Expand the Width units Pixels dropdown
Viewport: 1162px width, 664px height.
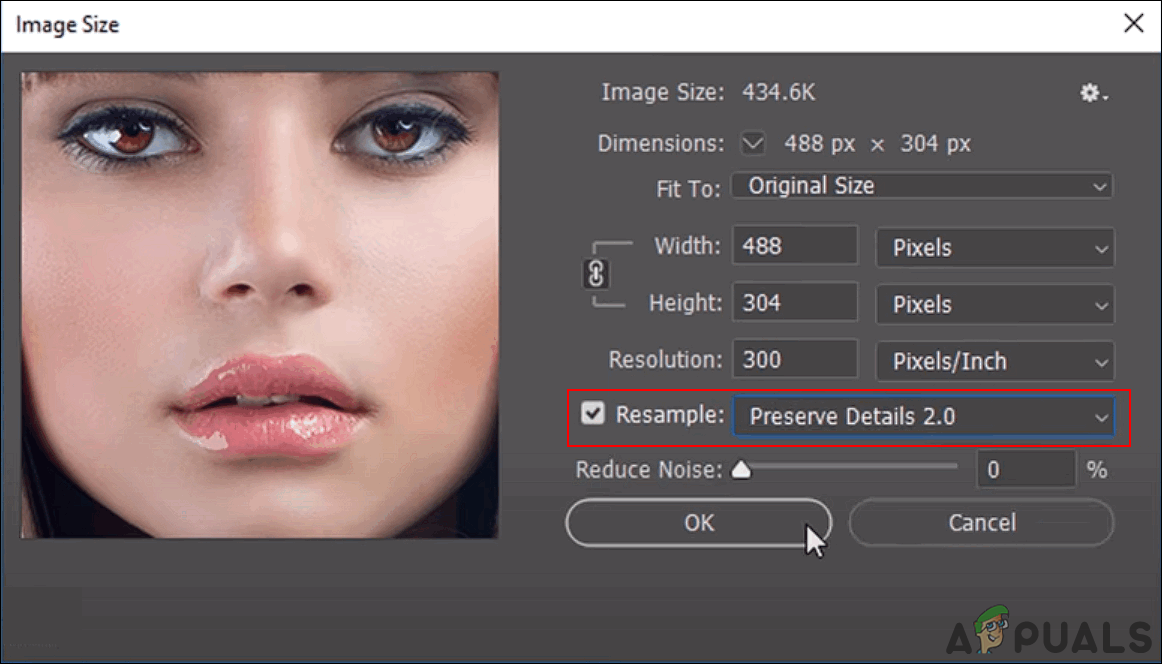pyautogui.click(x=994, y=248)
